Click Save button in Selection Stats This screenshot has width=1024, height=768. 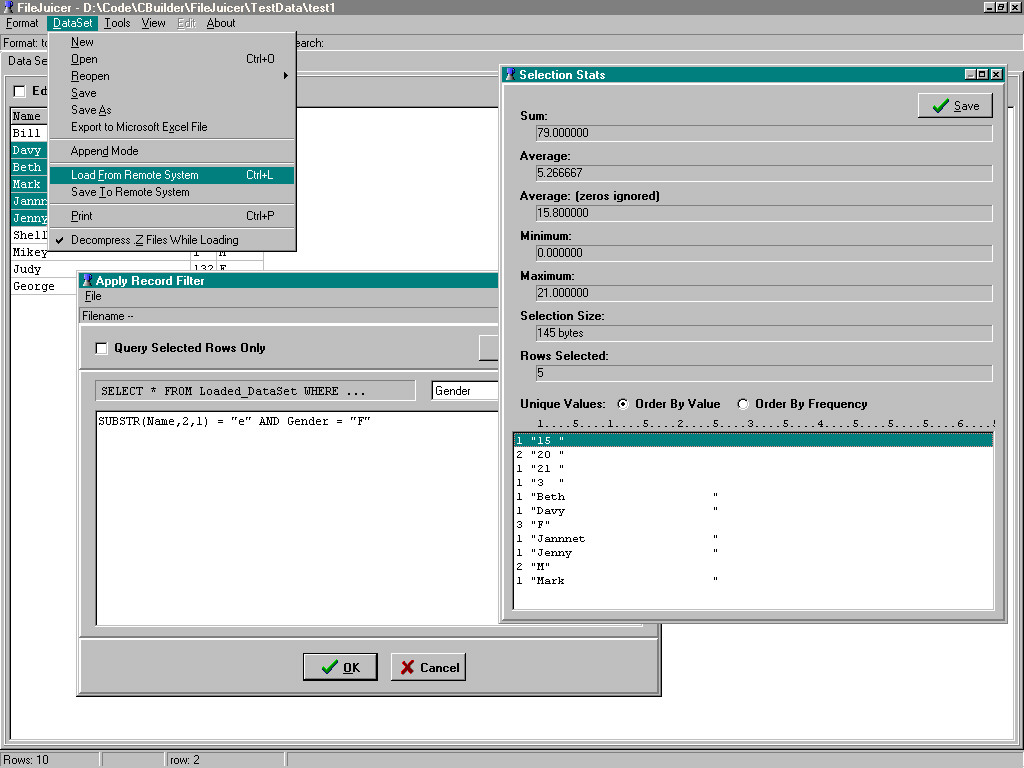(x=955, y=106)
